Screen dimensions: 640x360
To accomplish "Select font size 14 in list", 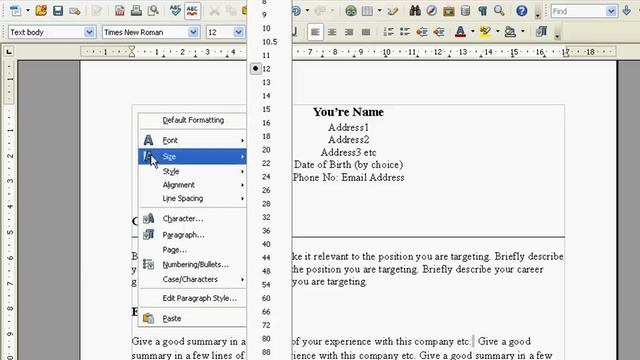I will point(269,96).
